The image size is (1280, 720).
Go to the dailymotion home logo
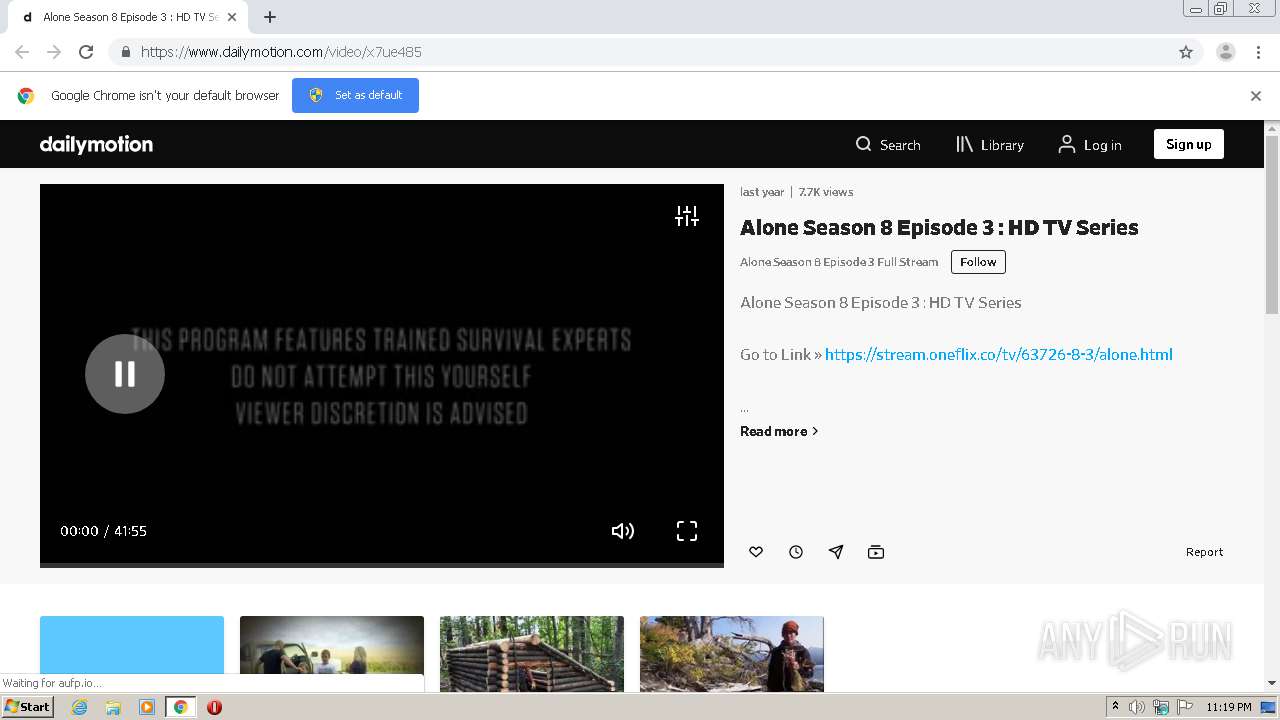click(x=96, y=144)
